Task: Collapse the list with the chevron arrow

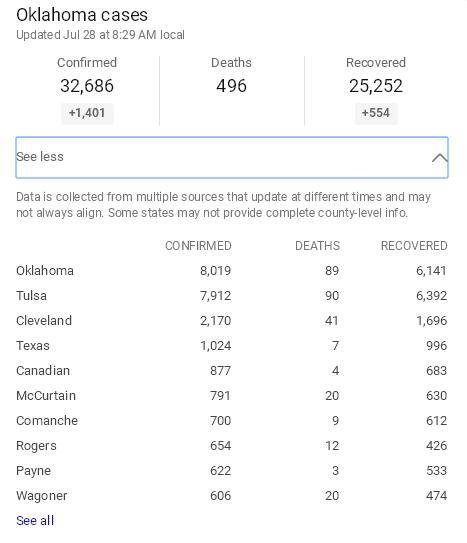Action: pos(440,158)
